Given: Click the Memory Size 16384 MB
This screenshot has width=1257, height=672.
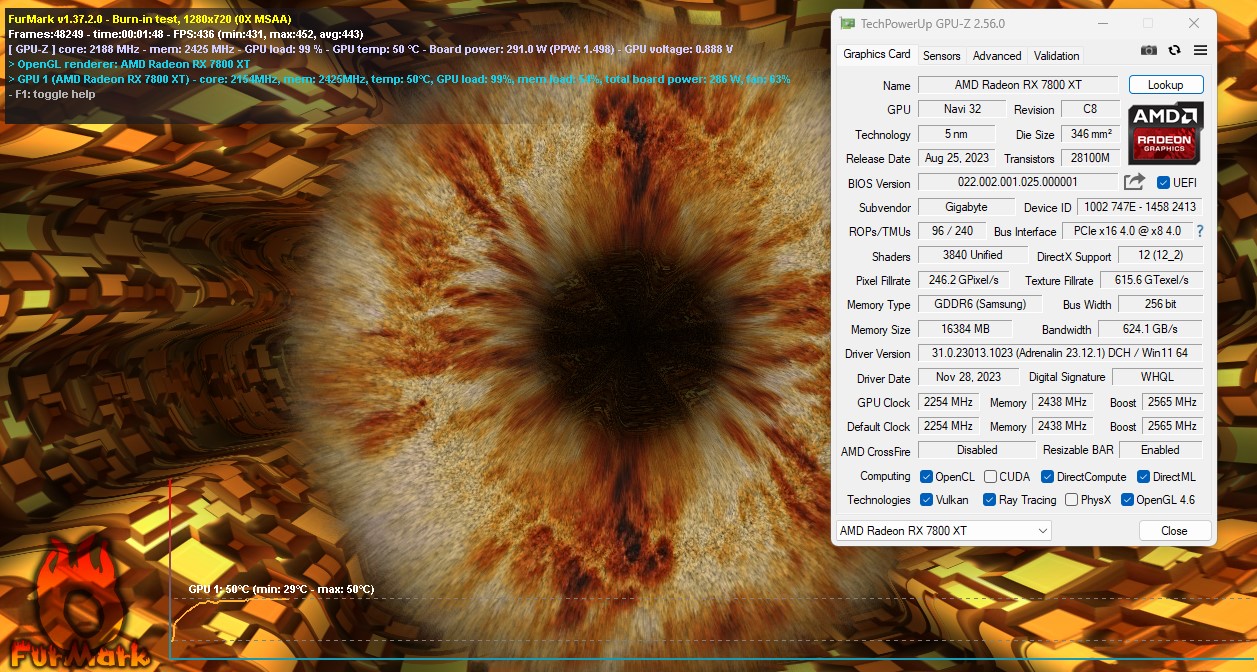Looking at the screenshot, I should [x=965, y=329].
